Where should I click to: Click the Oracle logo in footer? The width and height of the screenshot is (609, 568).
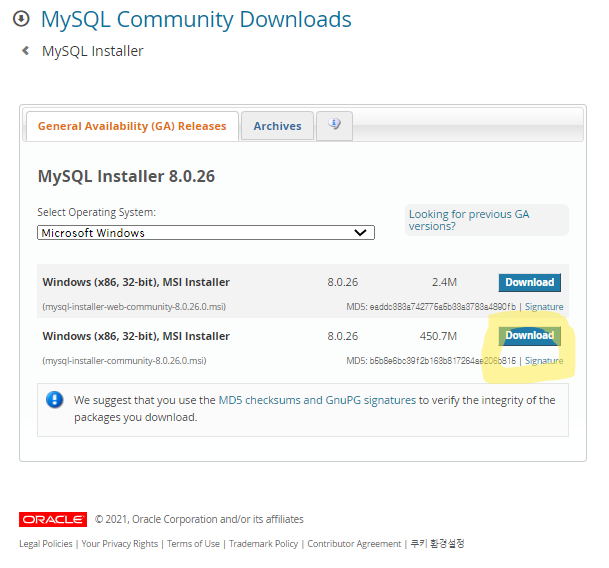(x=53, y=519)
